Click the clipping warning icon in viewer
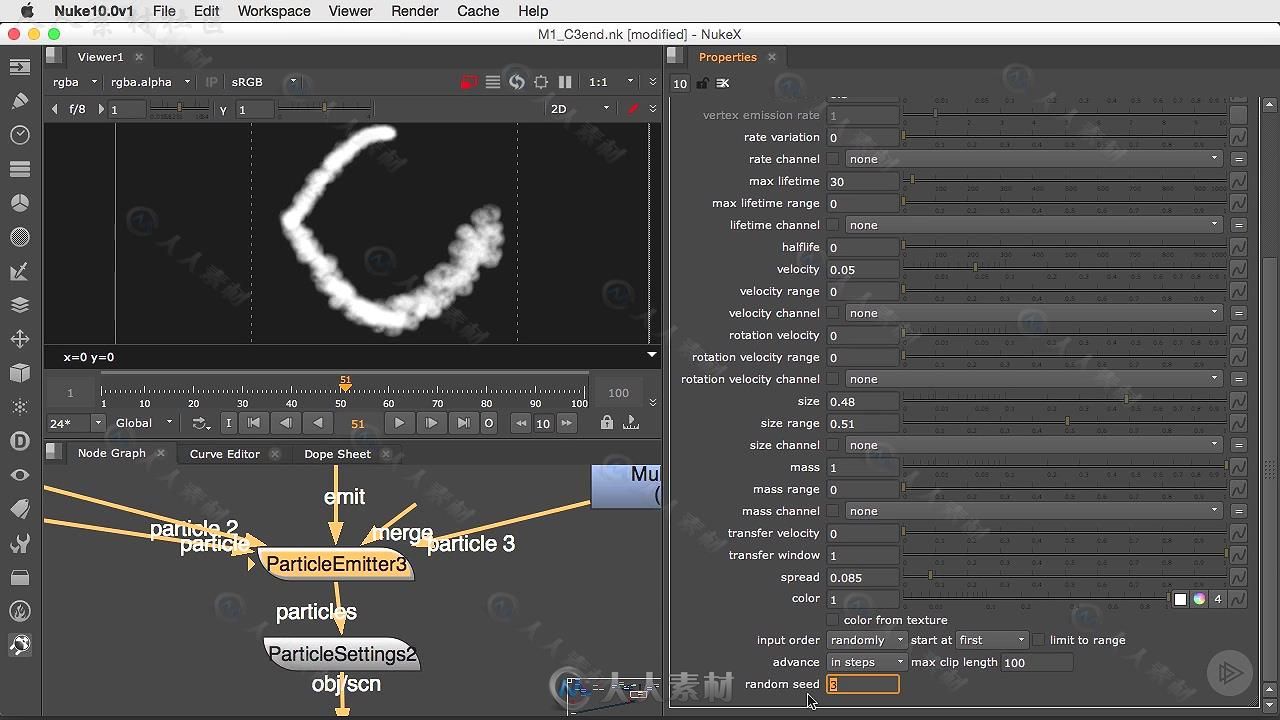 coord(469,82)
